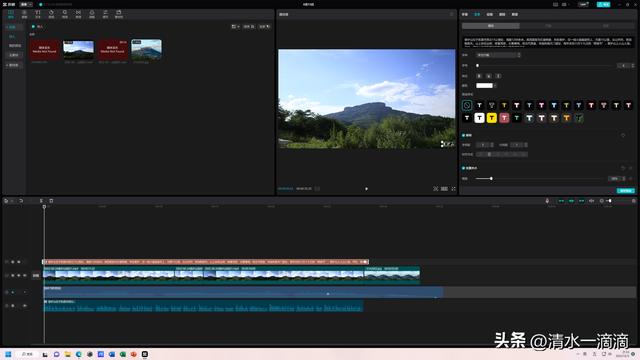640x360 pixels.
Task: Click the preview fullscreen icon
Action: click(453, 189)
